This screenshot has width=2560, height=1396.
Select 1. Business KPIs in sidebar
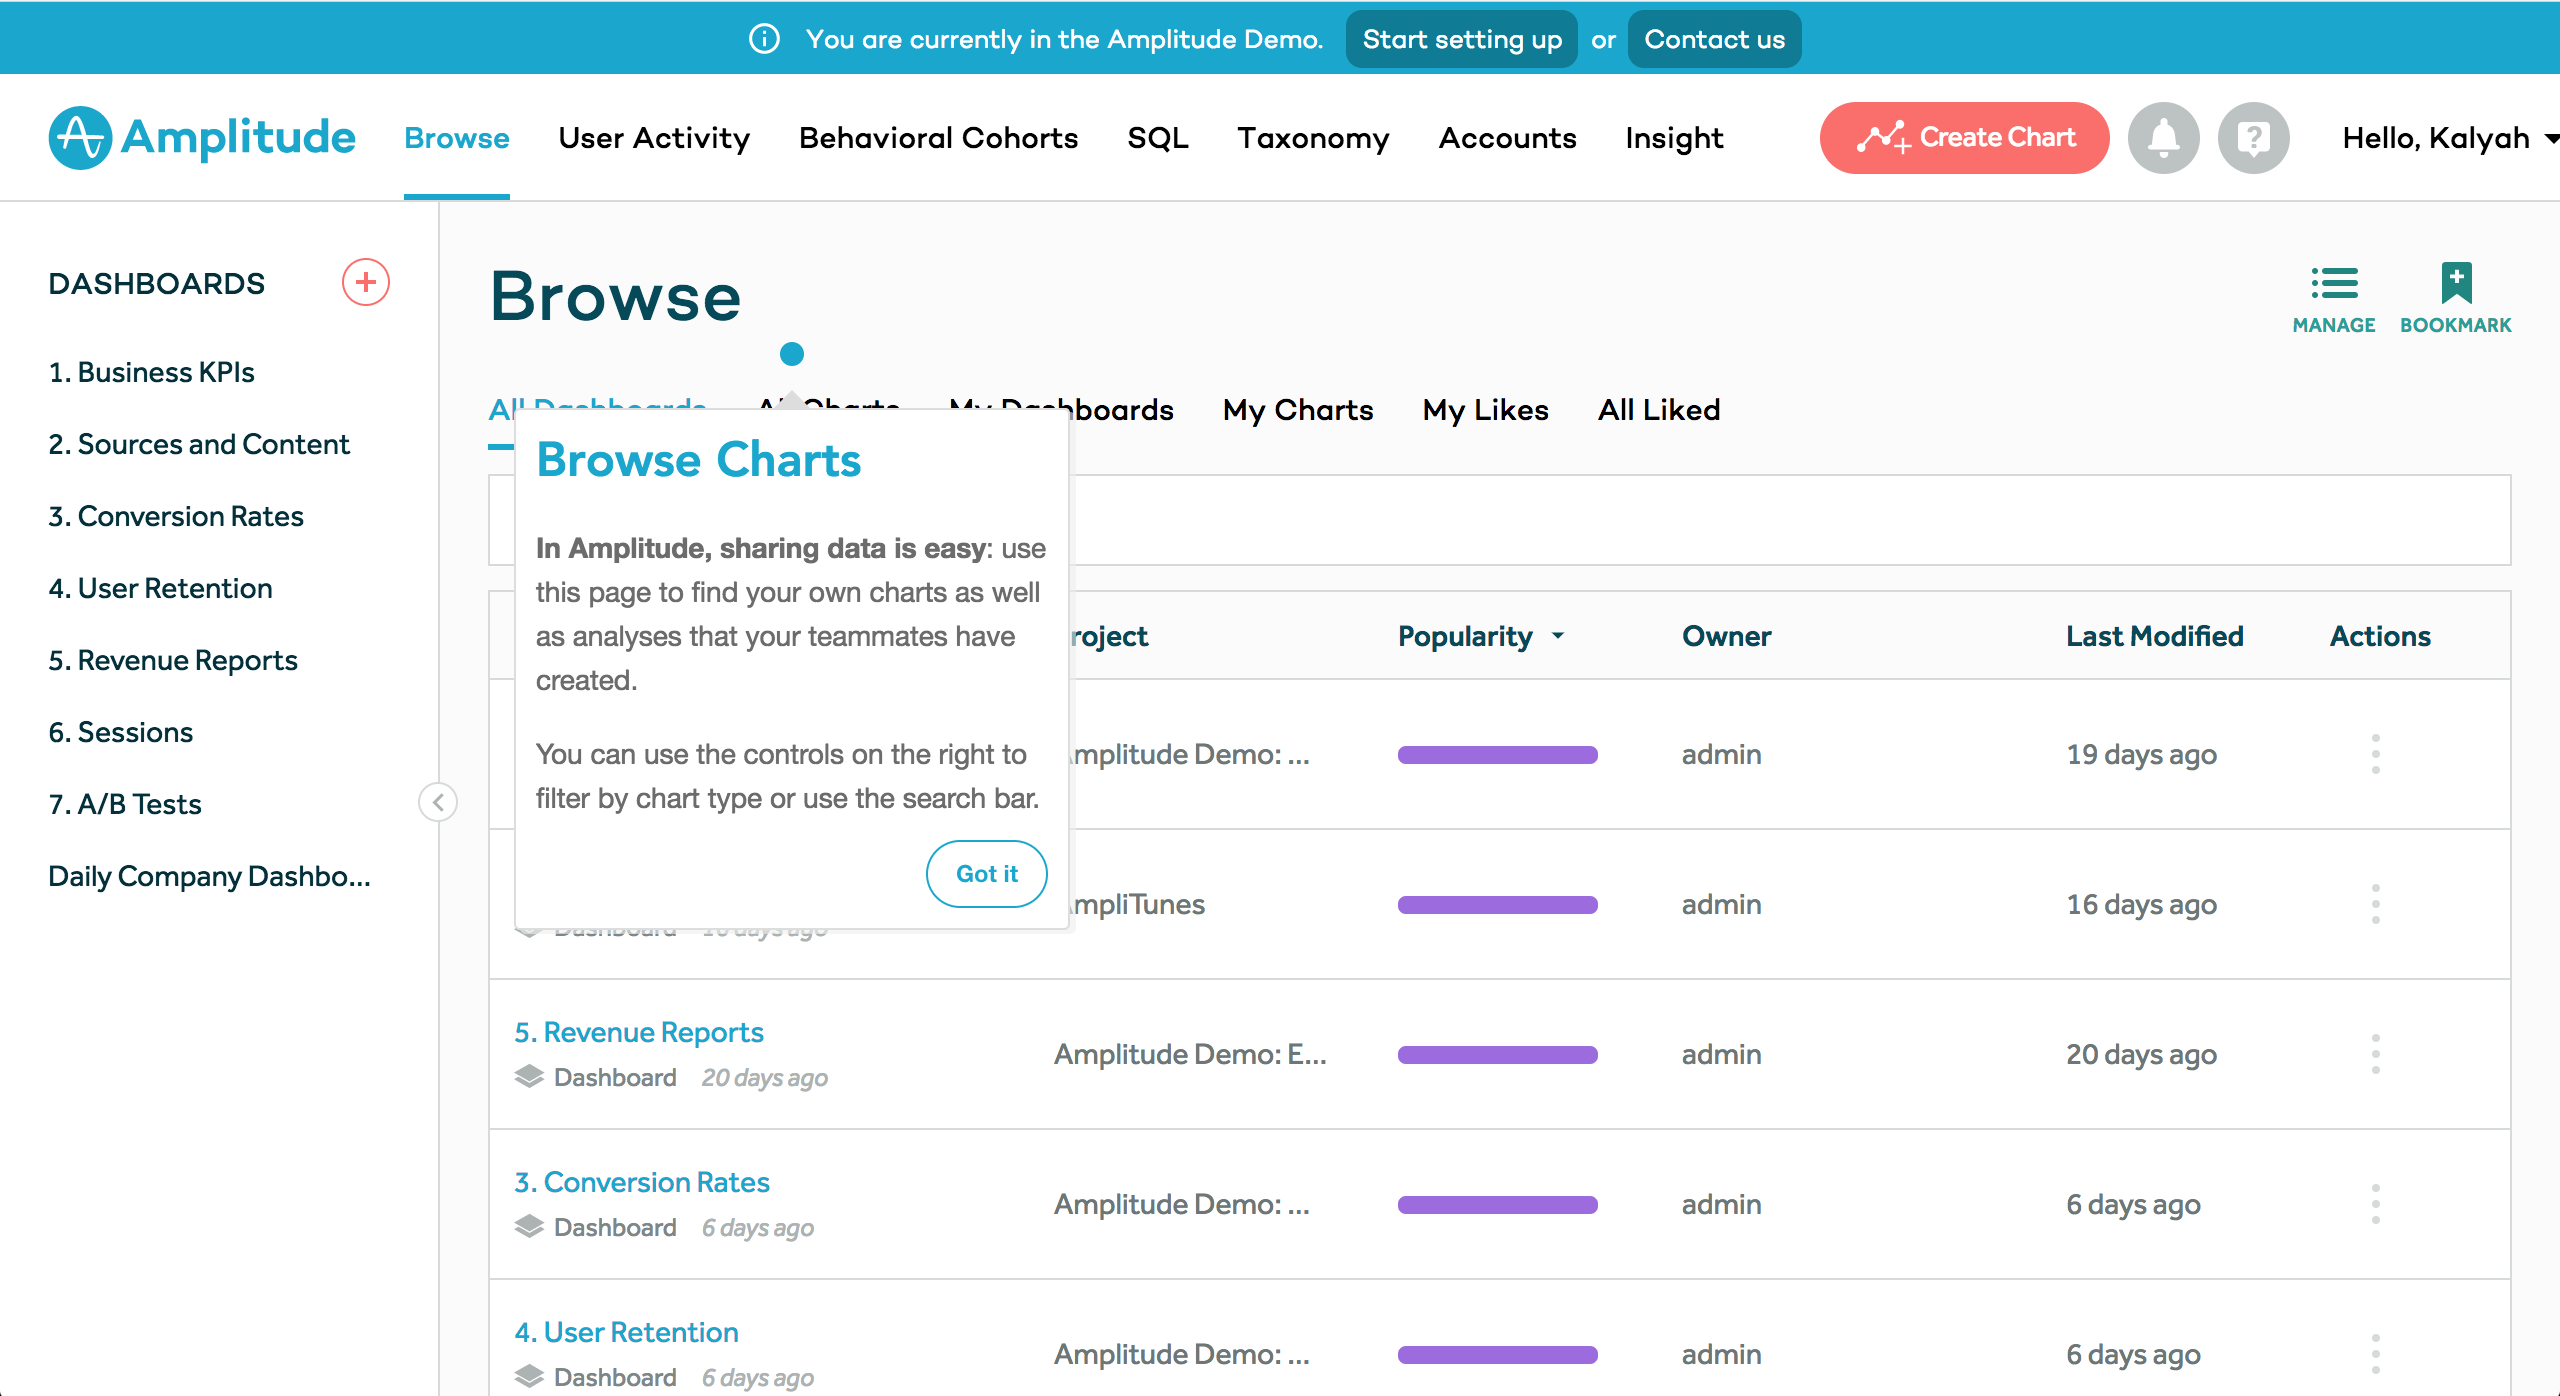151,372
